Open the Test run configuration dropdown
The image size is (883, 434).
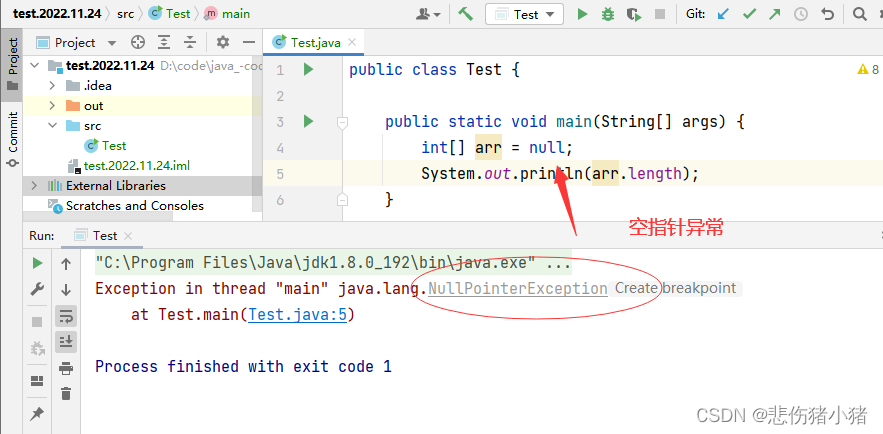click(524, 14)
